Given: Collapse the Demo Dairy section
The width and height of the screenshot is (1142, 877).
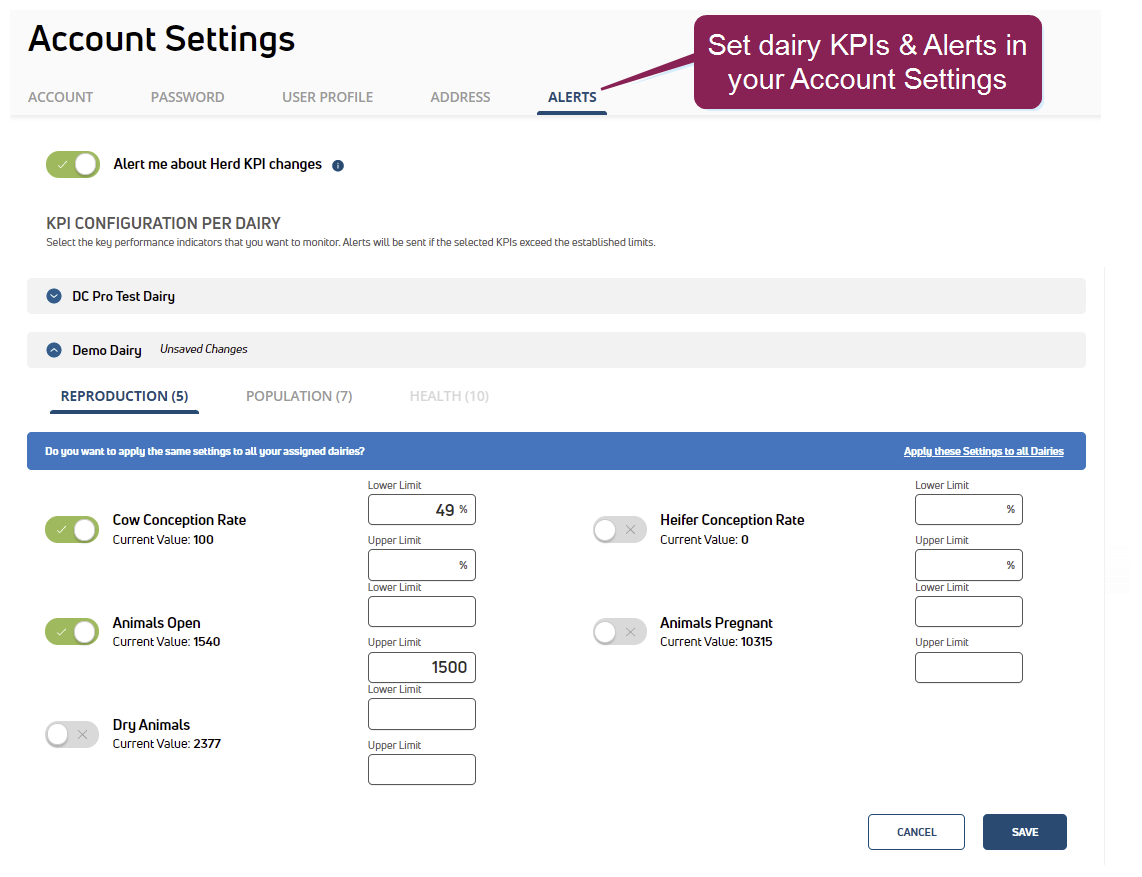Looking at the screenshot, I should (54, 350).
